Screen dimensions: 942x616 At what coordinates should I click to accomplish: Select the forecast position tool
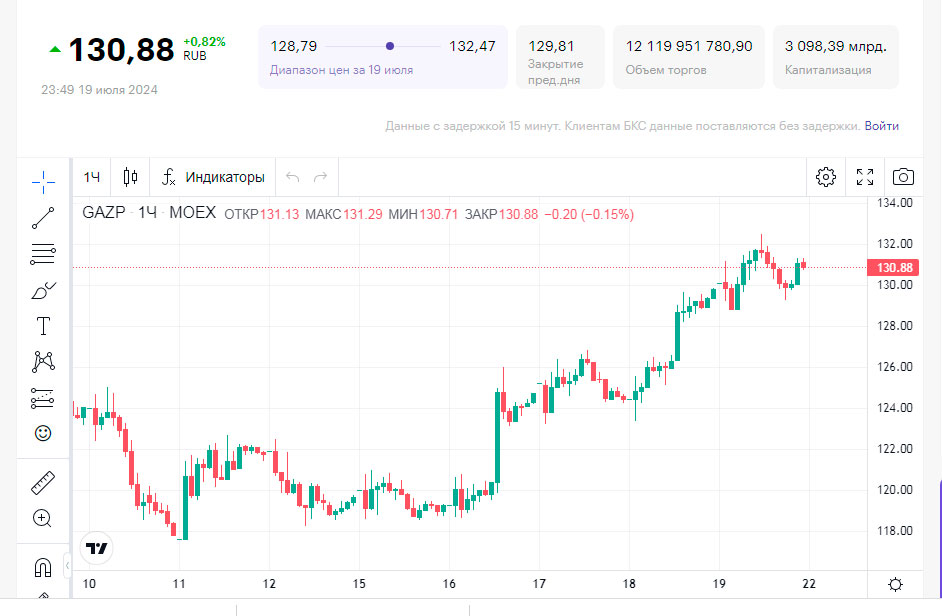(x=43, y=398)
